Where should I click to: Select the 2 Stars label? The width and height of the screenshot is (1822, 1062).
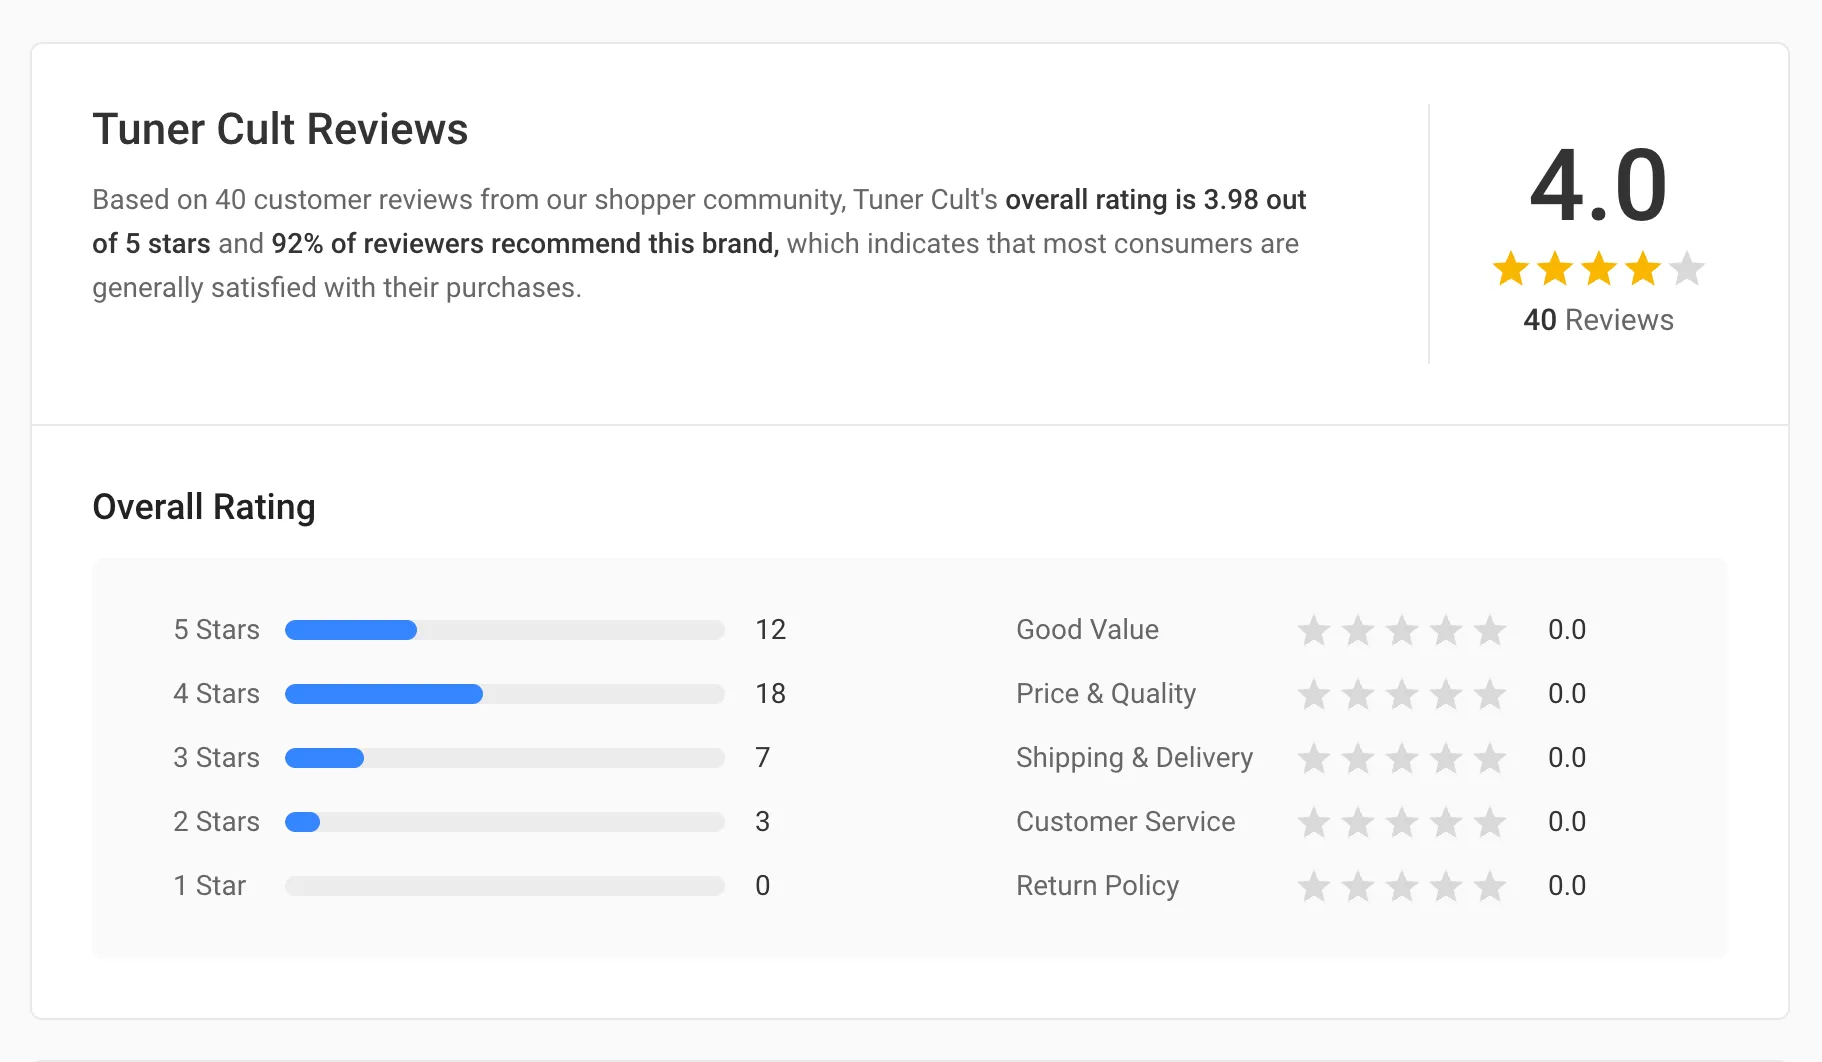[216, 822]
